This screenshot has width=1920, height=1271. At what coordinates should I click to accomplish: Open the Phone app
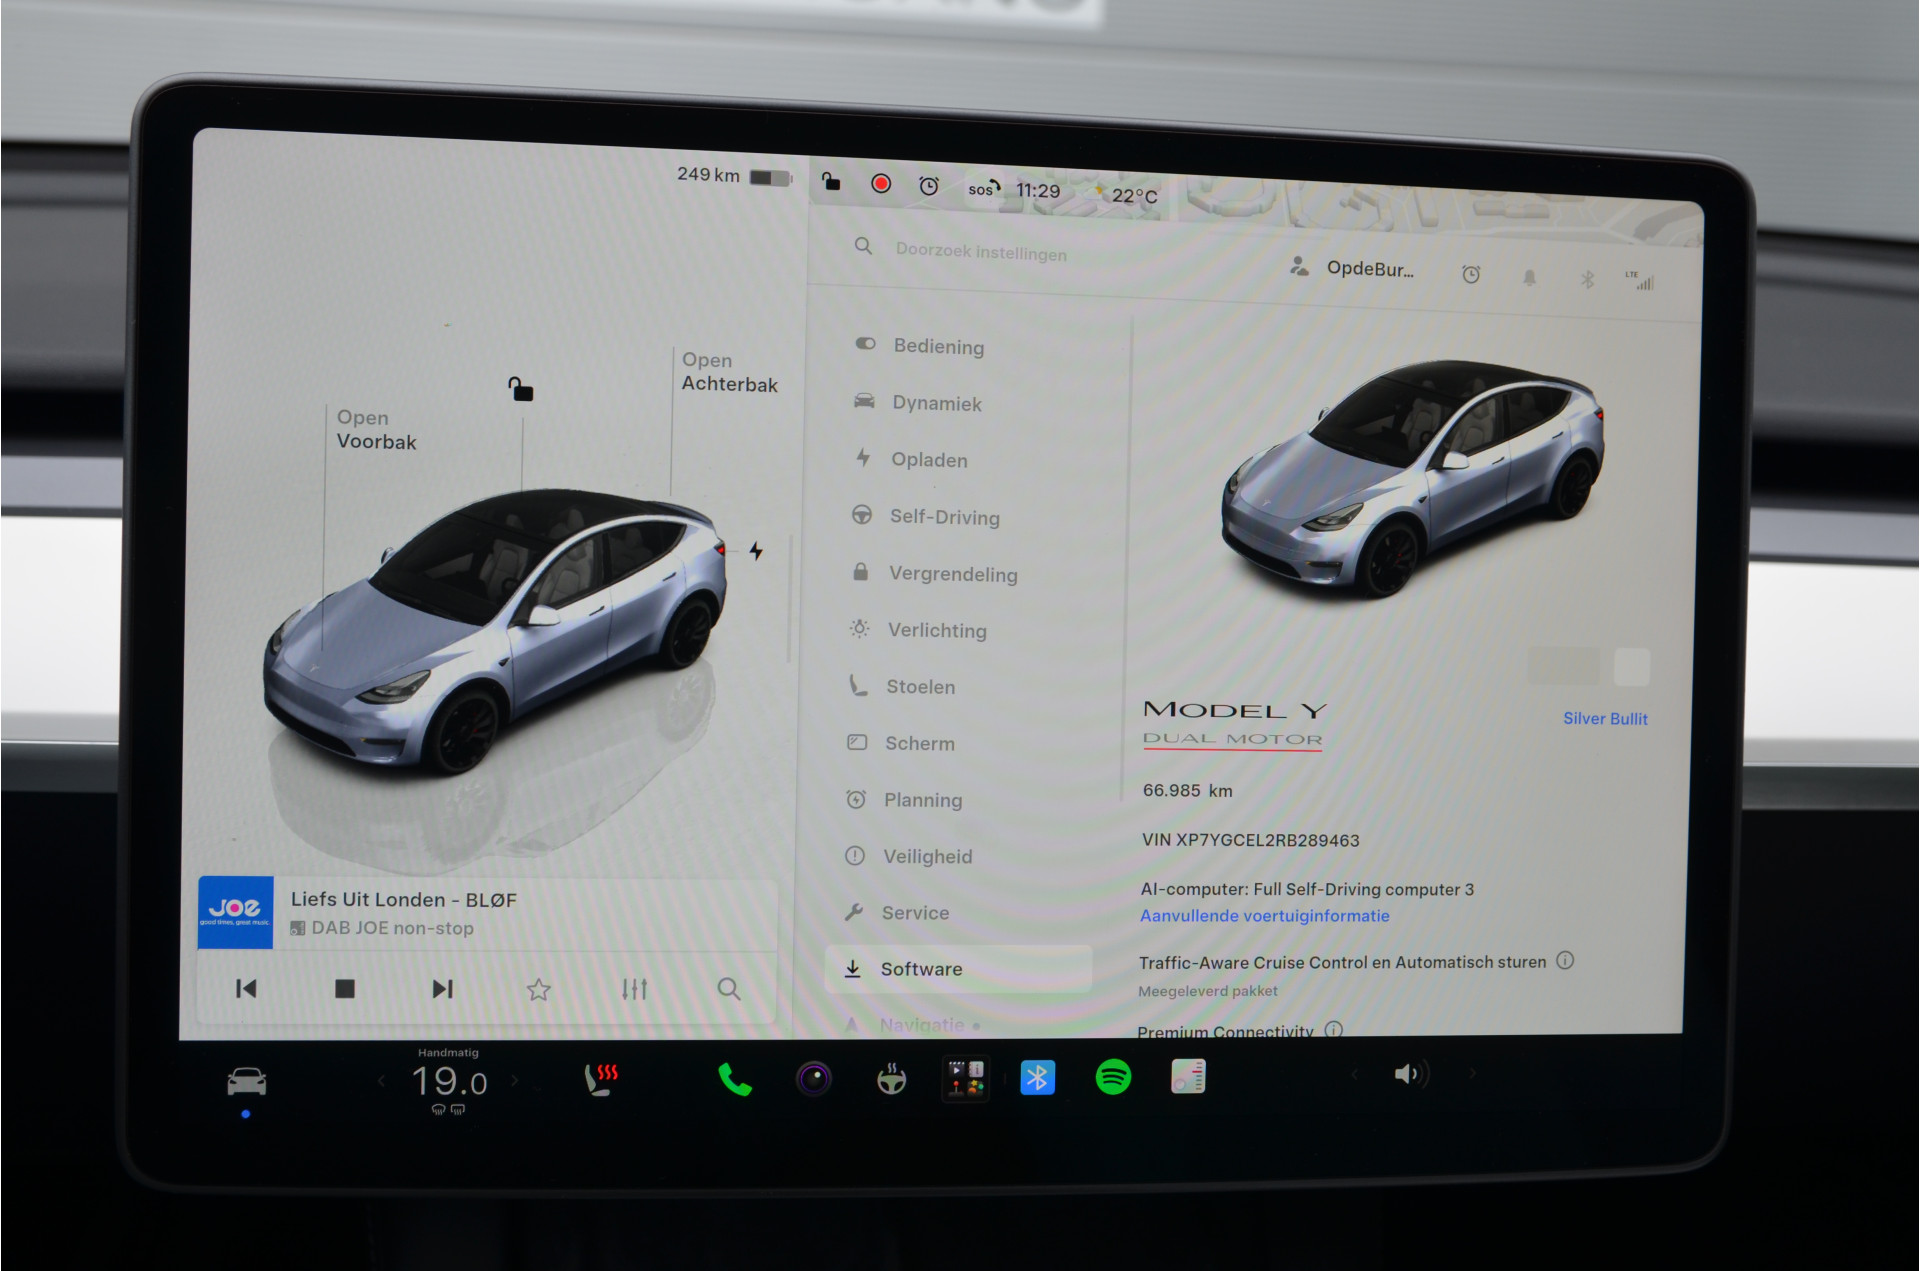pyautogui.click(x=735, y=1080)
